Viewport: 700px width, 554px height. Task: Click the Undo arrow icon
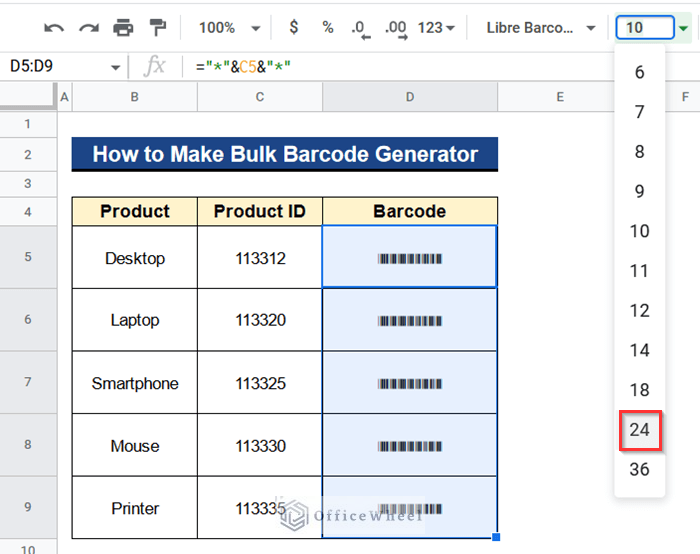click(x=54, y=28)
